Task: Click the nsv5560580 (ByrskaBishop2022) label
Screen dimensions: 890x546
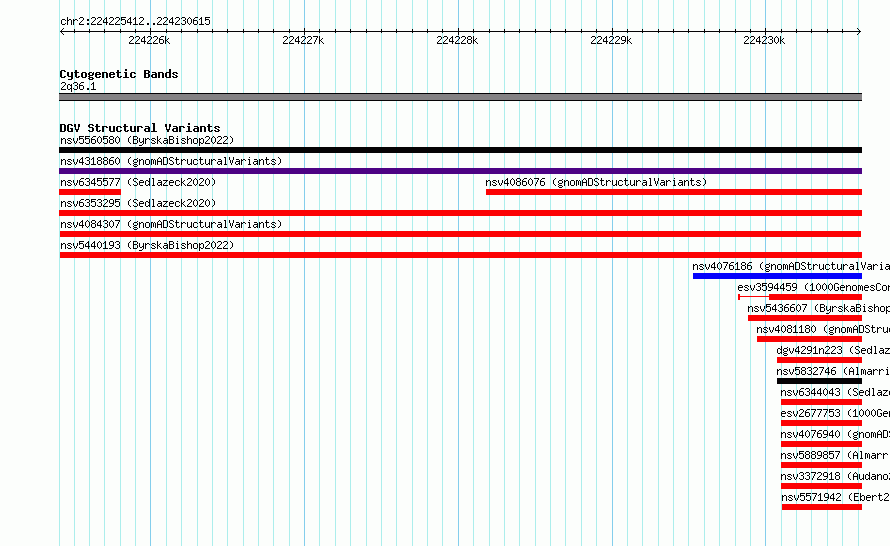Action: pyautogui.click(x=147, y=140)
